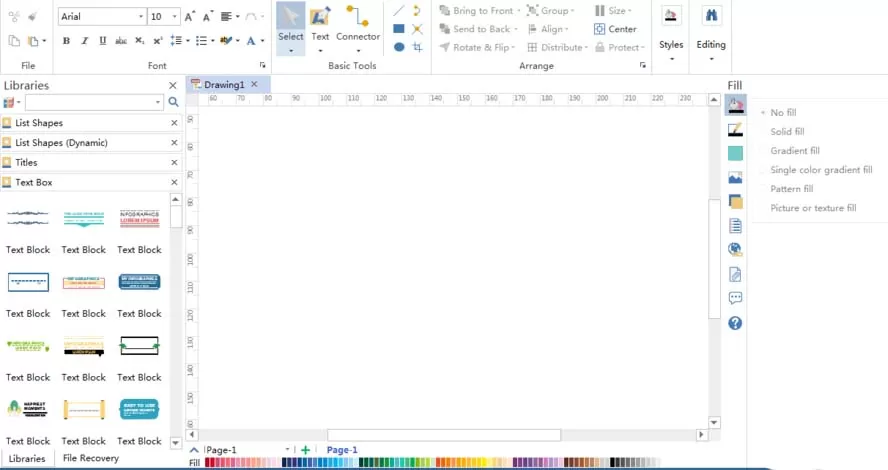The height and width of the screenshot is (470, 888).
Task: Open the Distribute dropdown
Action: click(x=557, y=48)
